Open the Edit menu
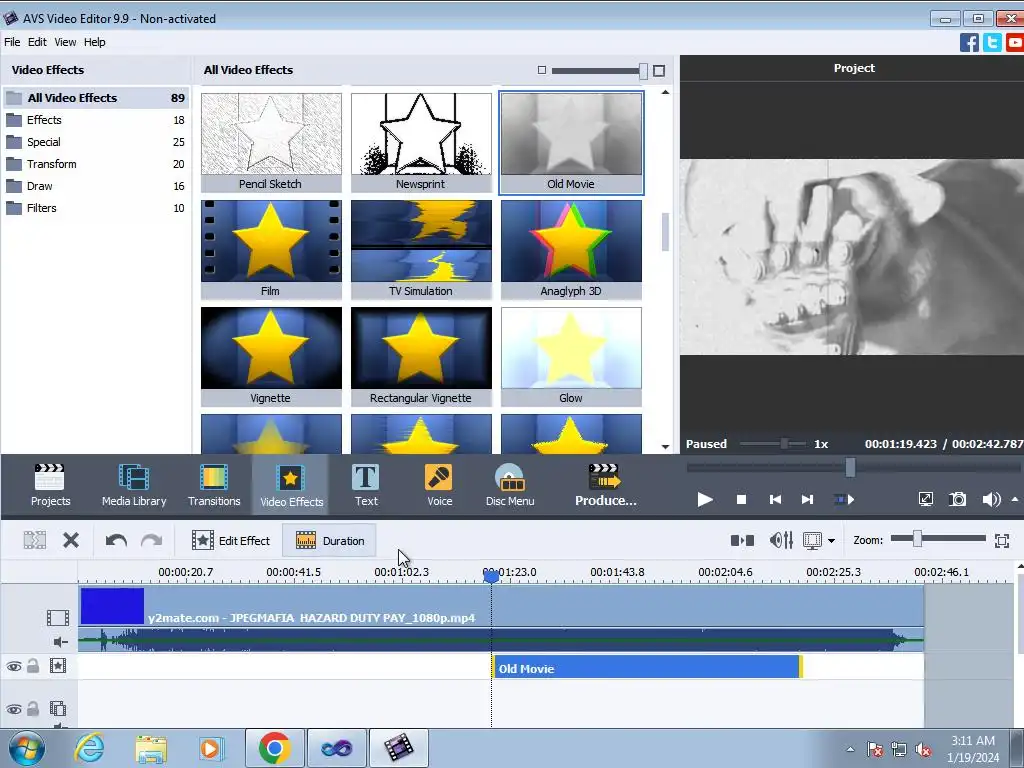1024x768 pixels. [x=37, y=42]
